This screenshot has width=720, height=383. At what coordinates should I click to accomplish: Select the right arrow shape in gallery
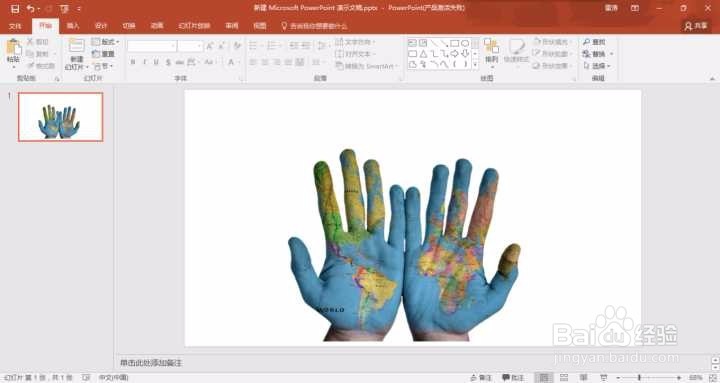[454, 54]
